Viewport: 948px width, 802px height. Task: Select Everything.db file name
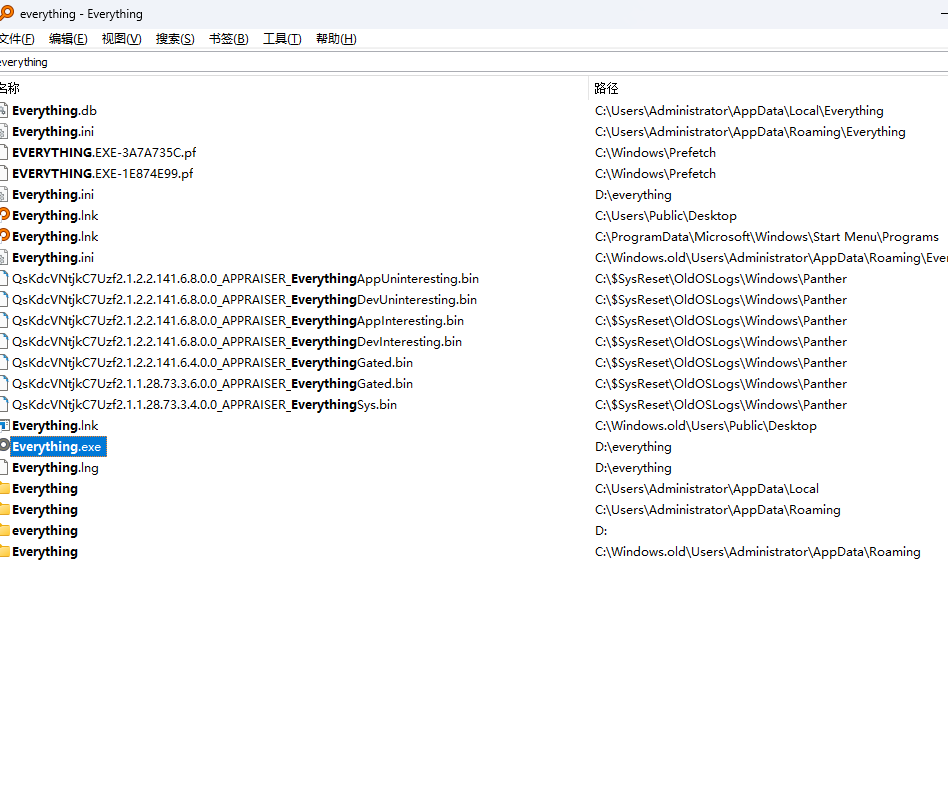click(54, 111)
